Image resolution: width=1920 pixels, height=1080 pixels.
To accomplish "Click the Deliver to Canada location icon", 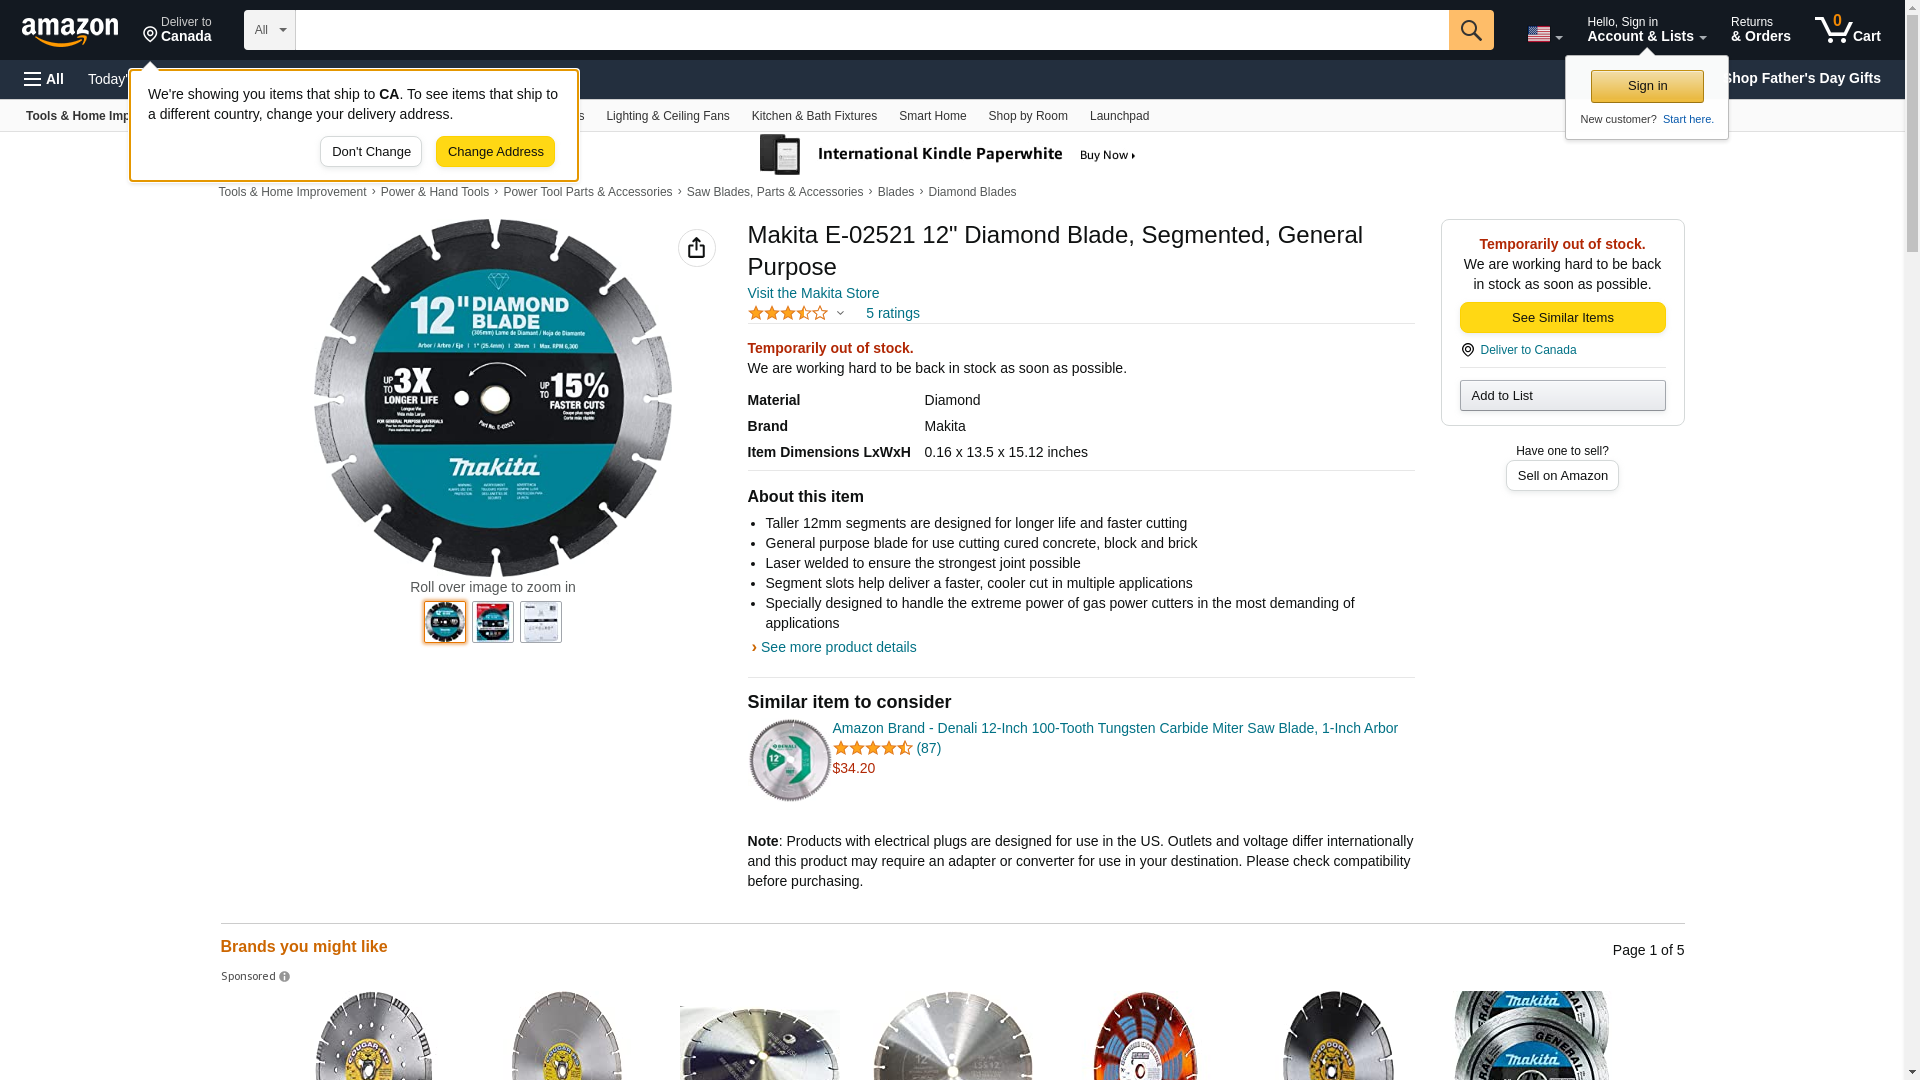I will coord(150,35).
